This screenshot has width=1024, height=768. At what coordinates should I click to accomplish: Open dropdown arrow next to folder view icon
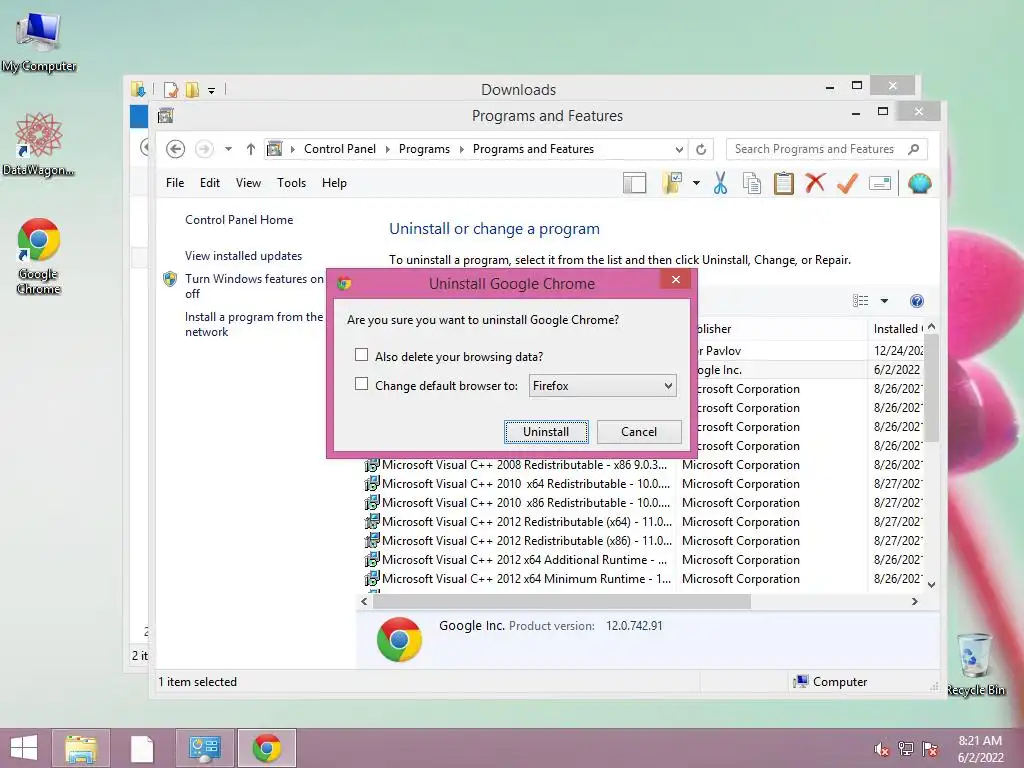(x=696, y=184)
